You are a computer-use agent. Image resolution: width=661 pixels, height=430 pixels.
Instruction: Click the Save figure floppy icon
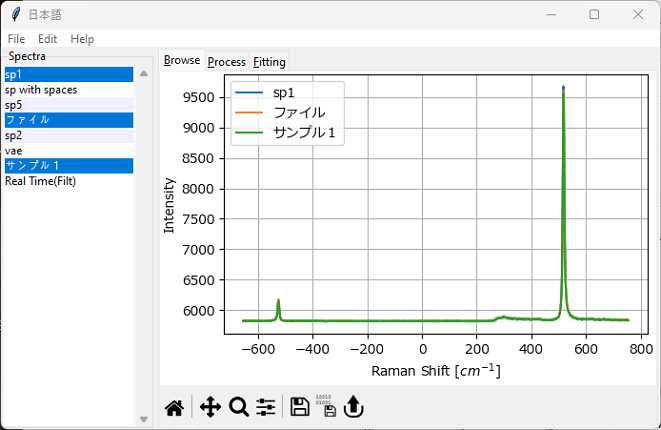click(x=299, y=406)
